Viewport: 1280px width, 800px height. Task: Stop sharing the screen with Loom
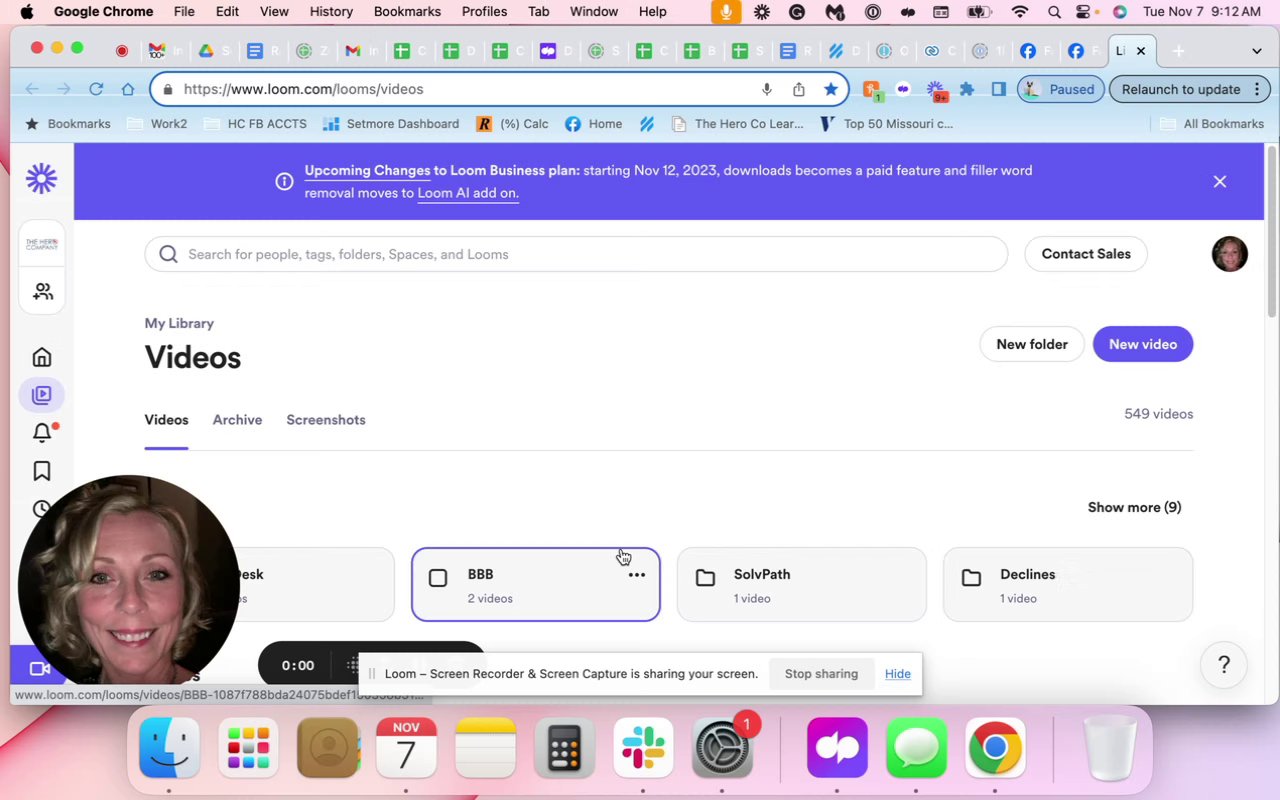pyautogui.click(x=821, y=674)
